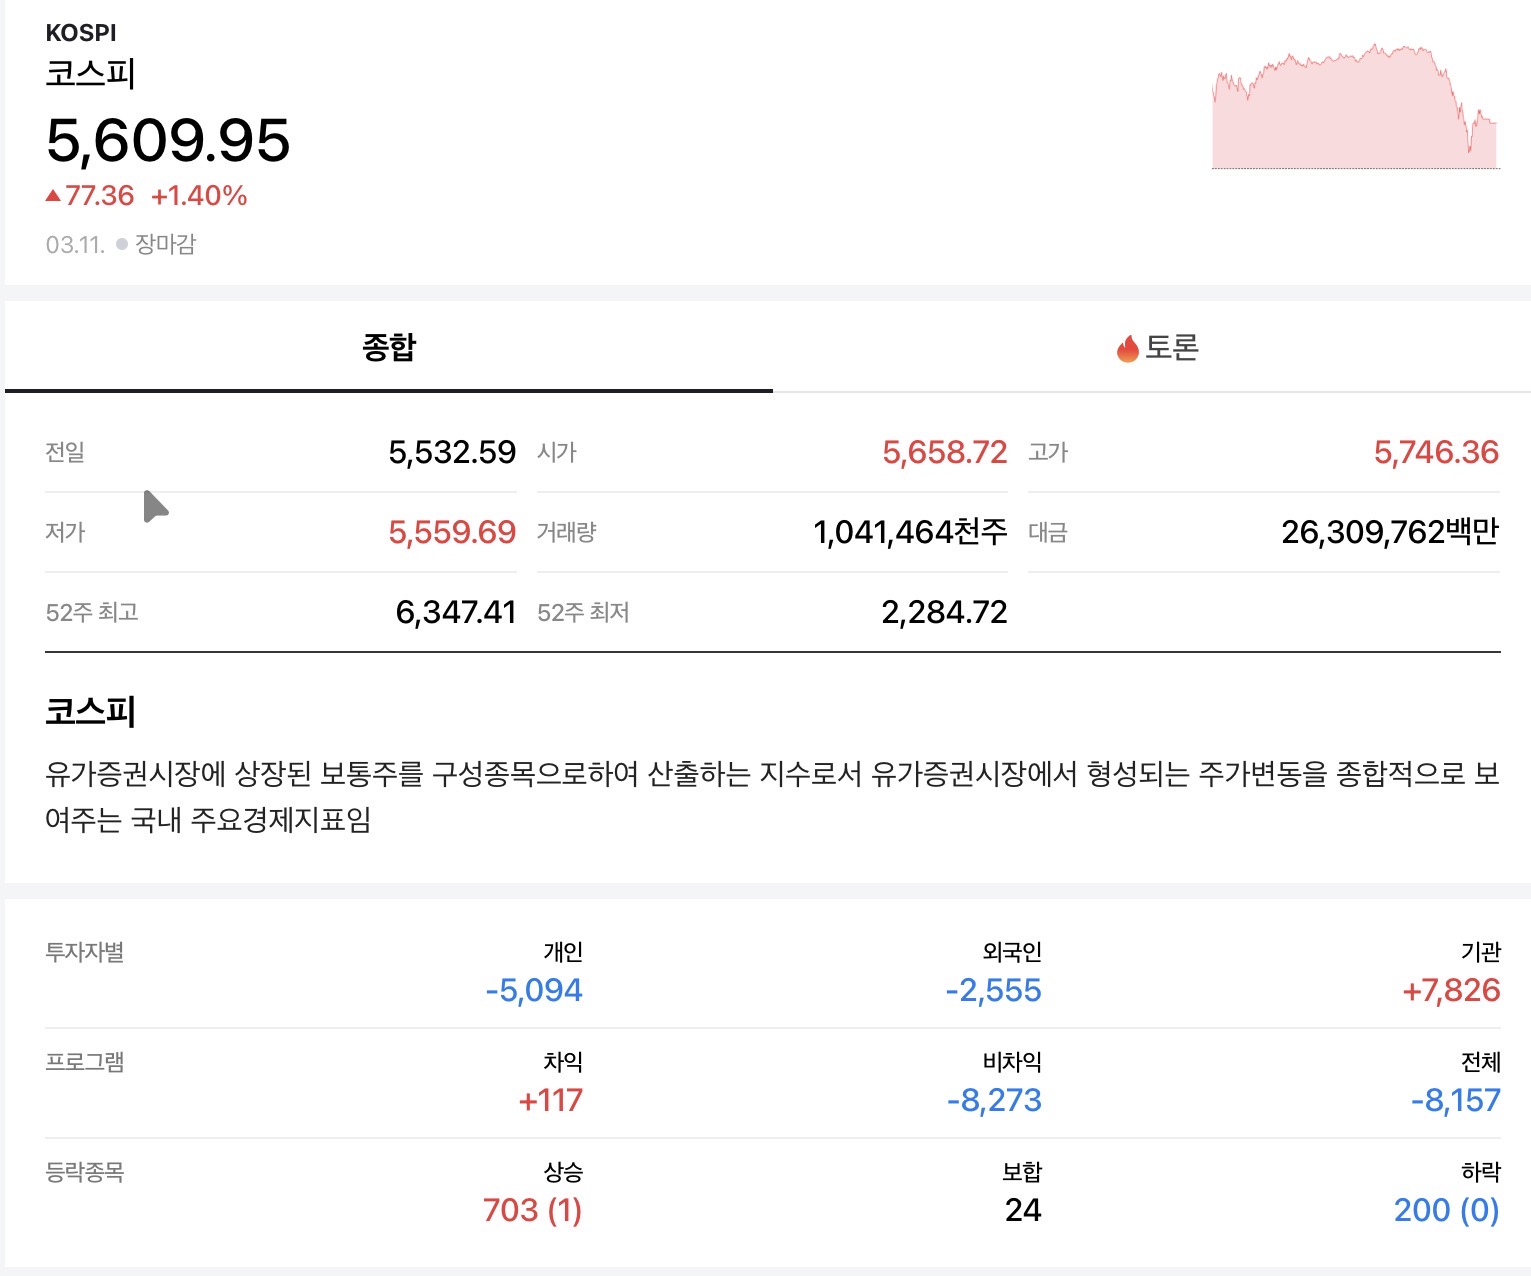Click the 전일 value 5,532.59
The width and height of the screenshot is (1531, 1276).
click(452, 452)
